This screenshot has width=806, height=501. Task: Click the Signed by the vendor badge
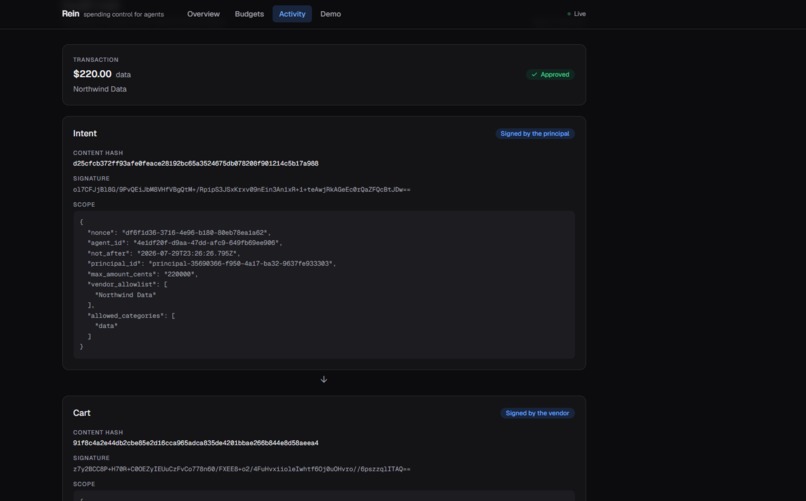coord(537,413)
